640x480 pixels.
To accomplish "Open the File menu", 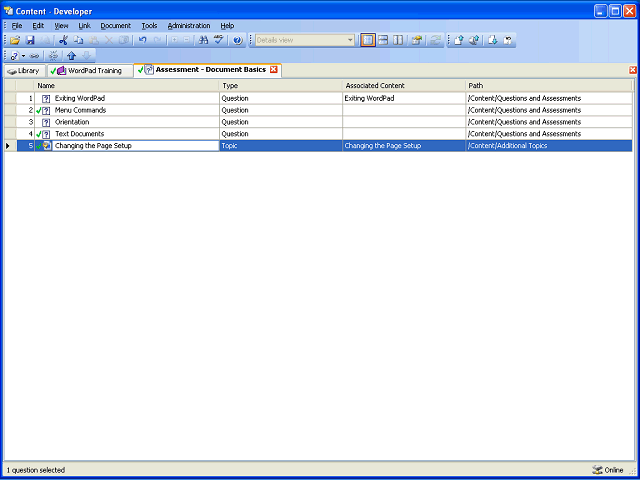I will pyautogui.click(x=17, y=26).
